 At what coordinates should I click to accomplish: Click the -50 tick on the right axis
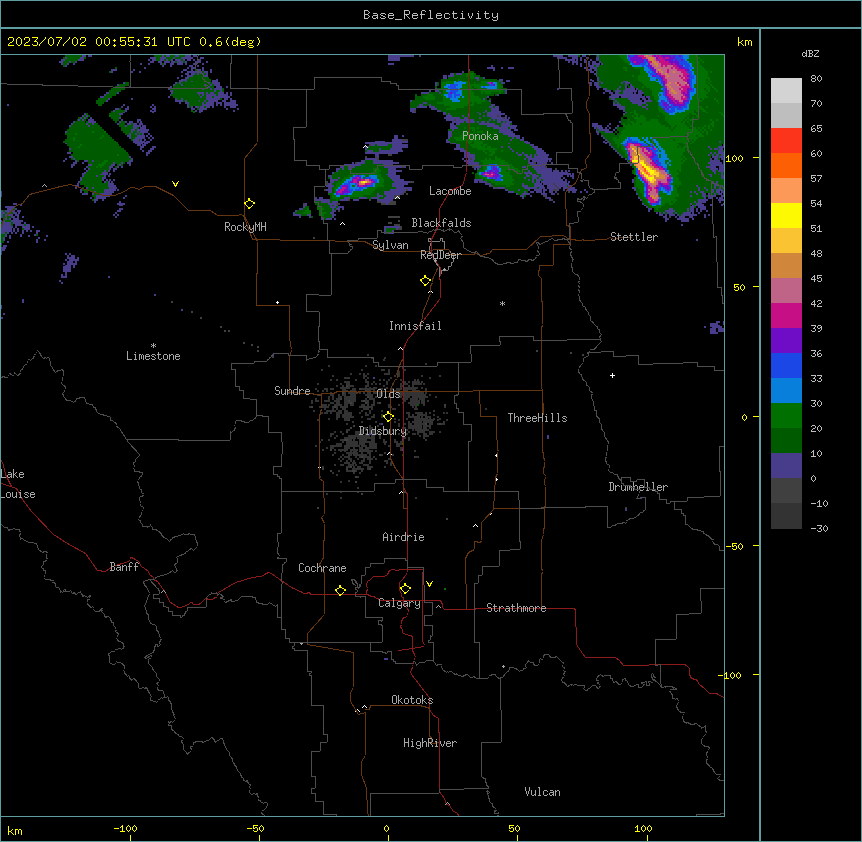coord(734,546)
